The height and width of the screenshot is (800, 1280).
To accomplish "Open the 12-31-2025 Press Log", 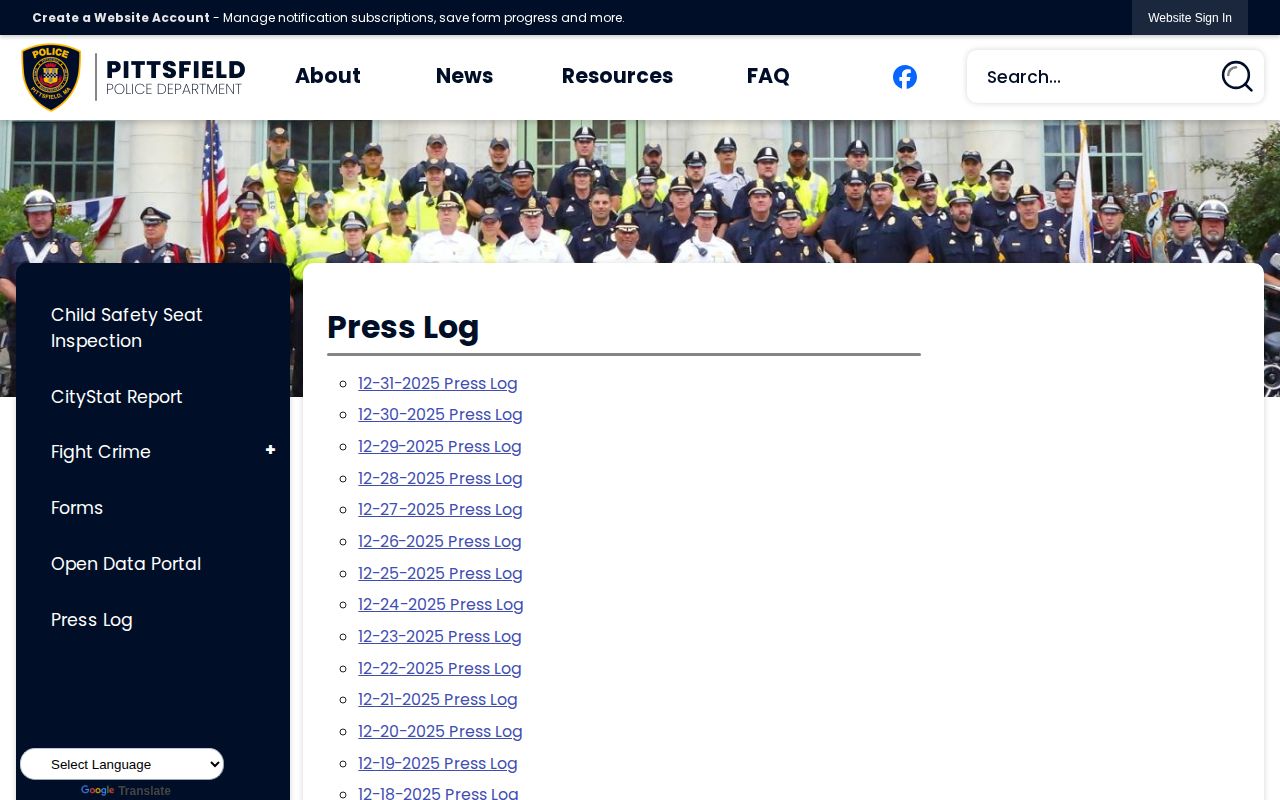I will pos(438,383).
